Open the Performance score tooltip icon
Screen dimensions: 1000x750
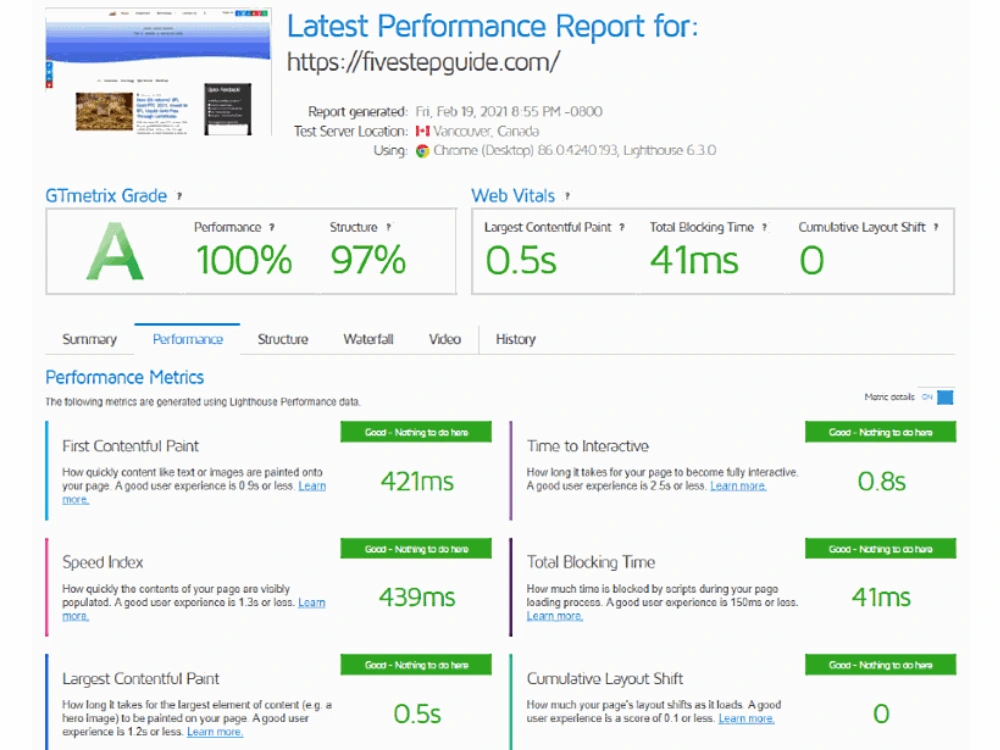[x=274, y=227]
